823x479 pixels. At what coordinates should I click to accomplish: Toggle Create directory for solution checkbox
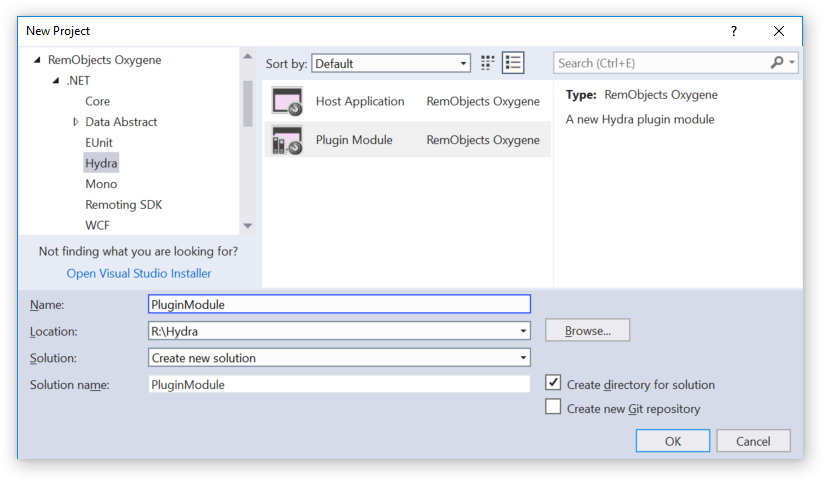pyautogui.click(x=553, y=382)
